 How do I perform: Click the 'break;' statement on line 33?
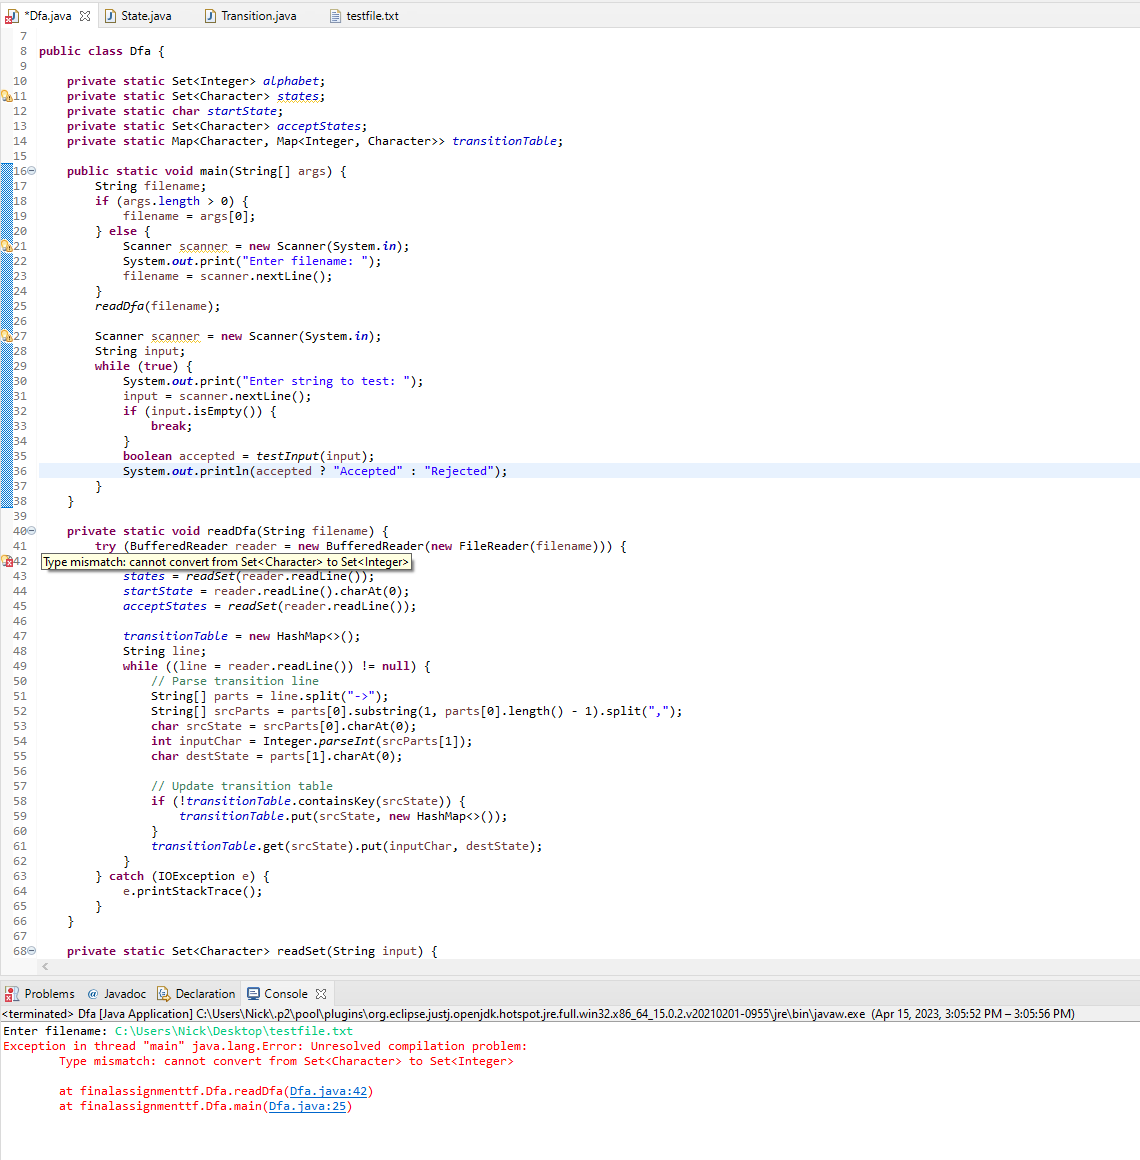tap(172, 426)
